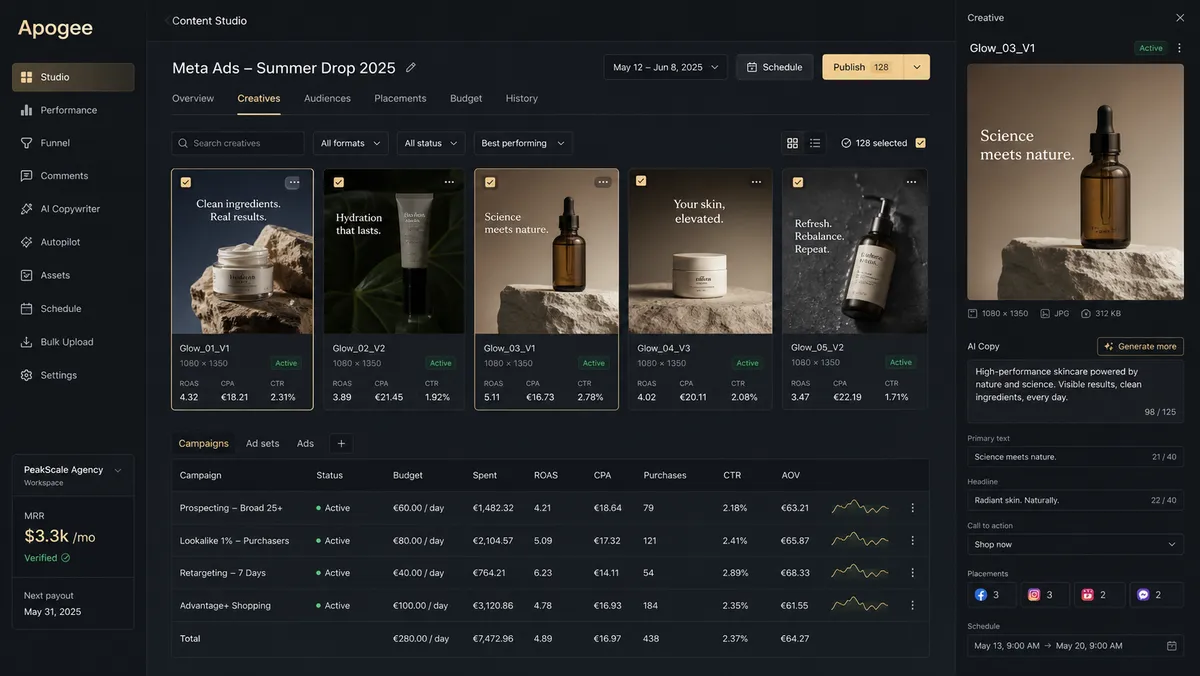Edit the Headline field Radiant skin. Naturally.

pos(1075,500)
